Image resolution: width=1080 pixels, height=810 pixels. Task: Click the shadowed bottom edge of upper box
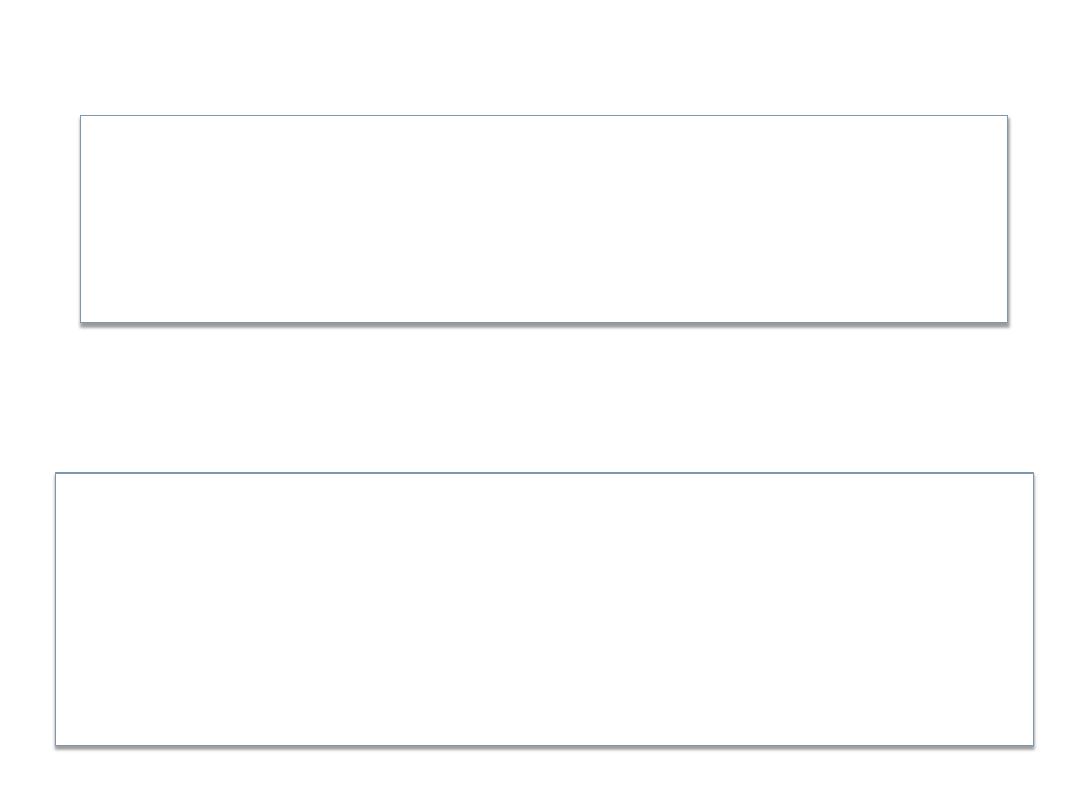543,323
